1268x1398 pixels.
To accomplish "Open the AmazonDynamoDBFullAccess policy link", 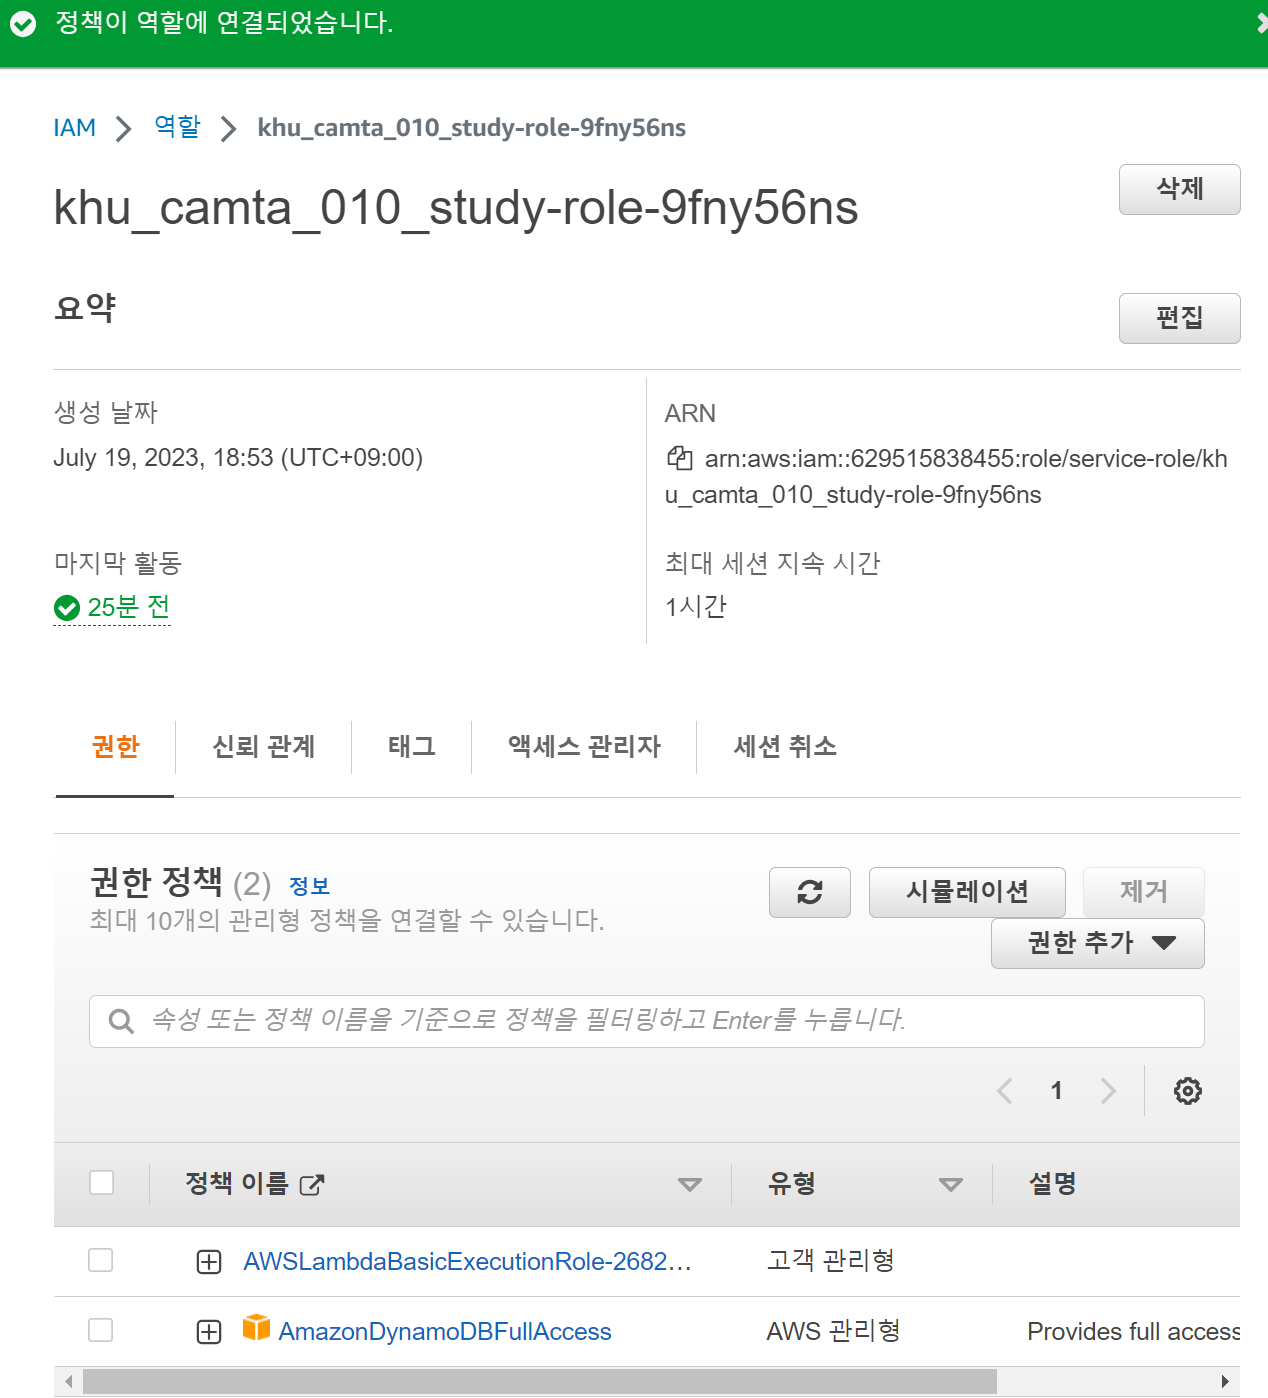I will pos(445,1332).
